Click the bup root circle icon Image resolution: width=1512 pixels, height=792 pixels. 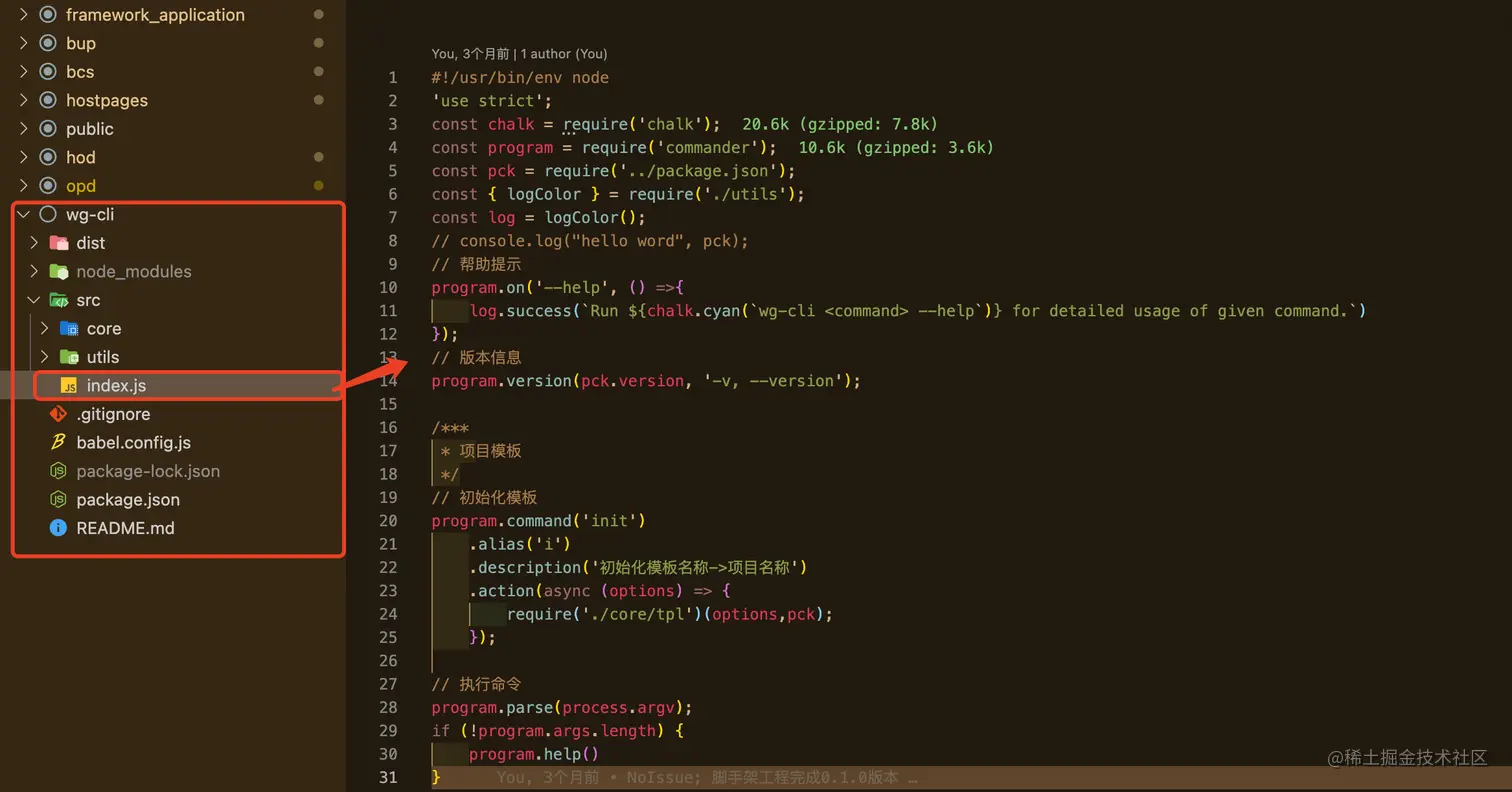[x=47, y=43]
